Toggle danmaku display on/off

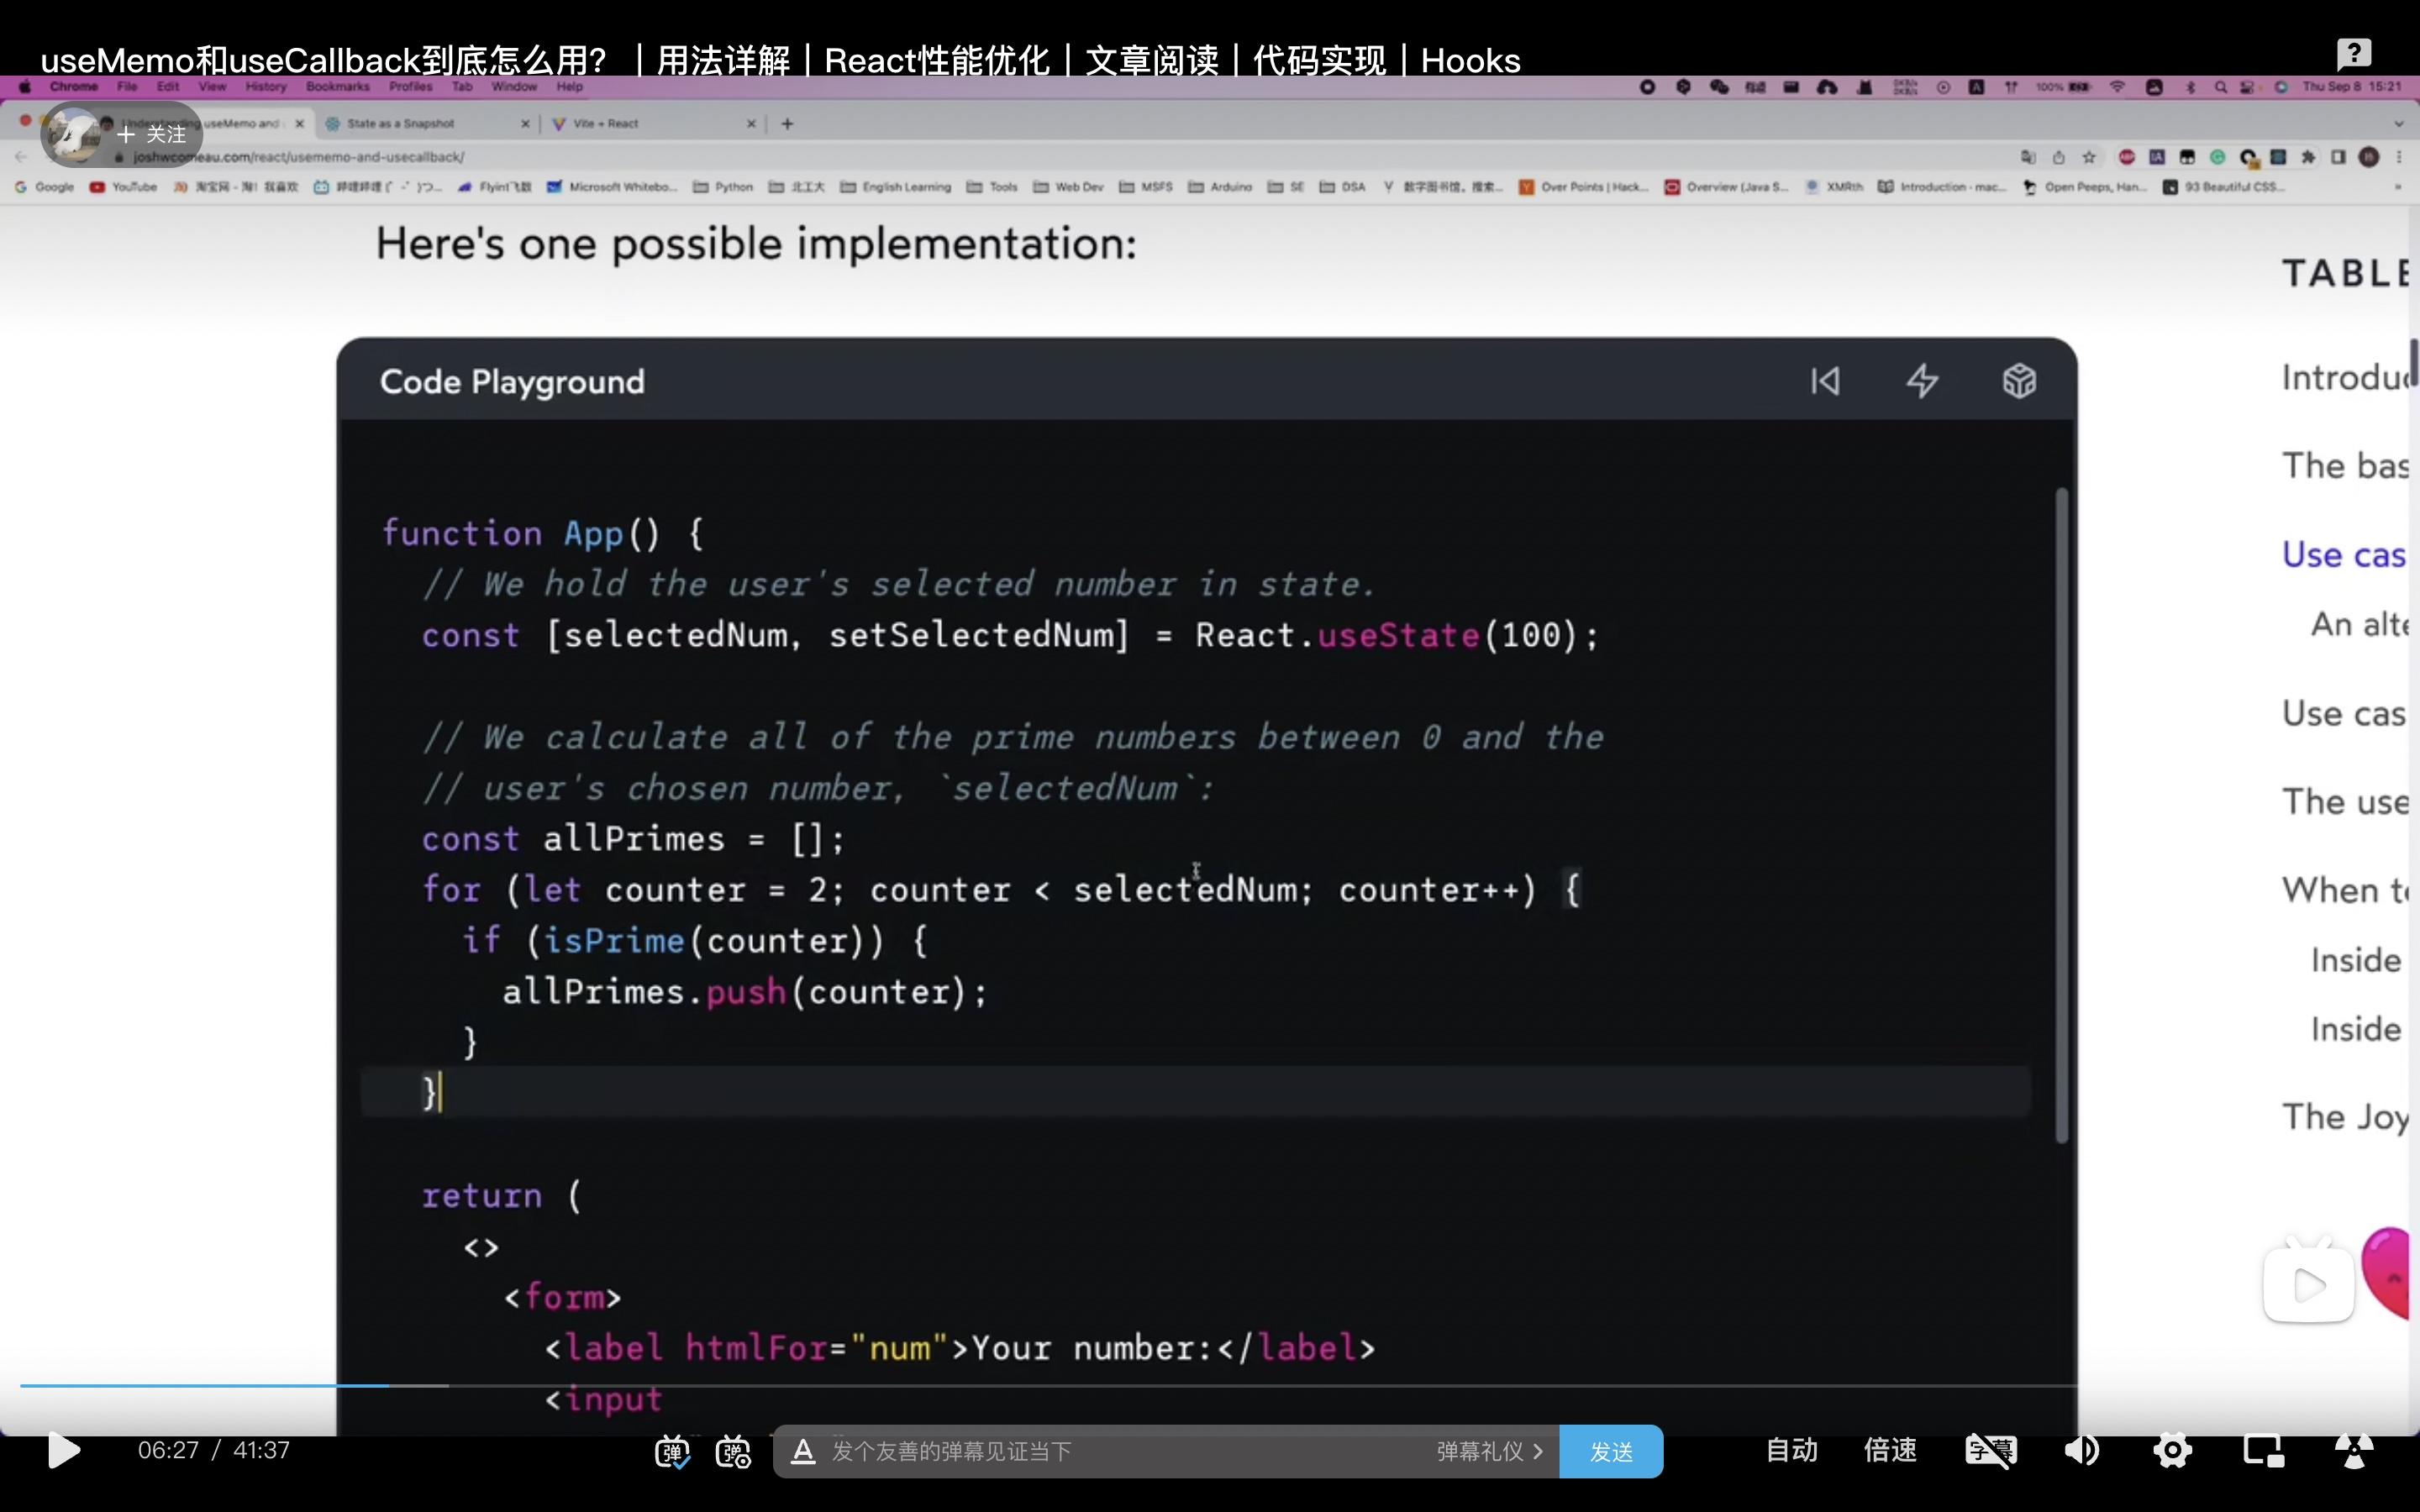click(672, 1451)
